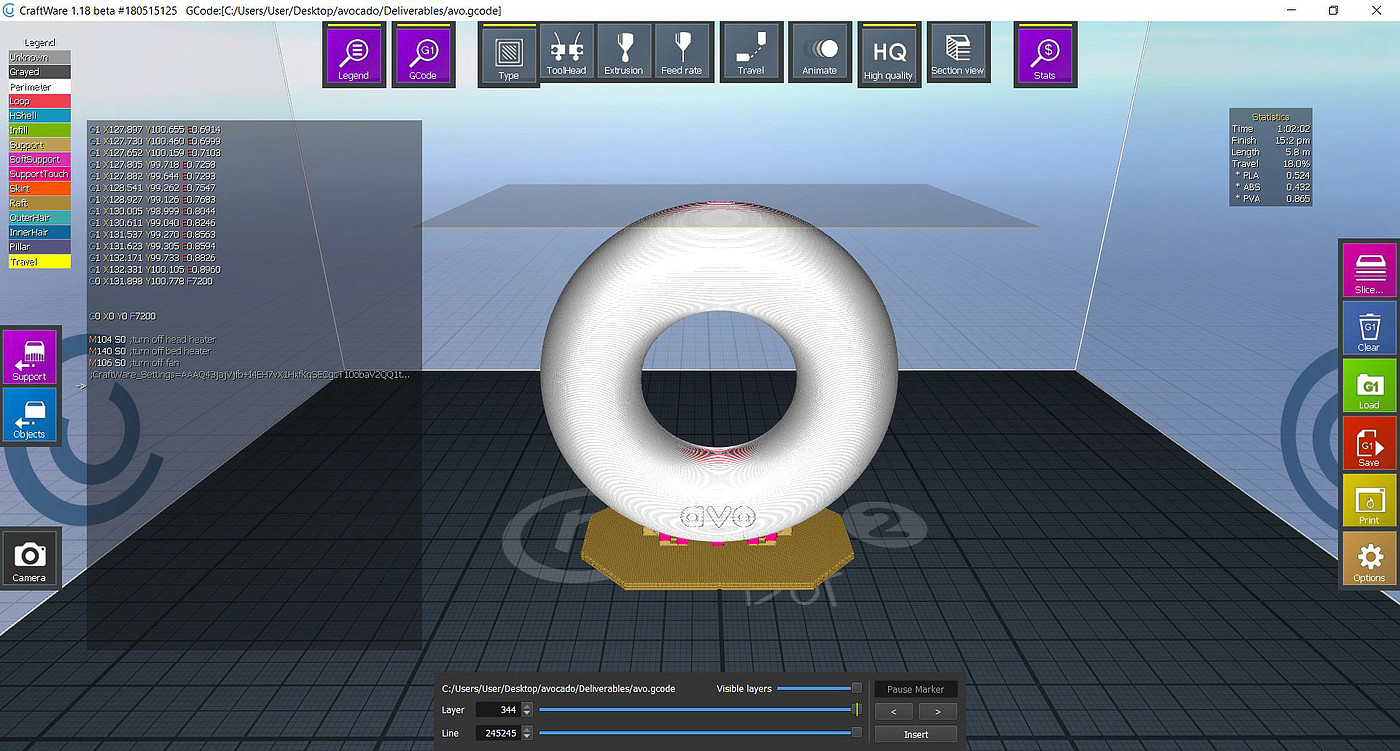This screenshot has width=1400, height=751.
Task: Click the Line slider handle
Action: (x=857, y=733)
